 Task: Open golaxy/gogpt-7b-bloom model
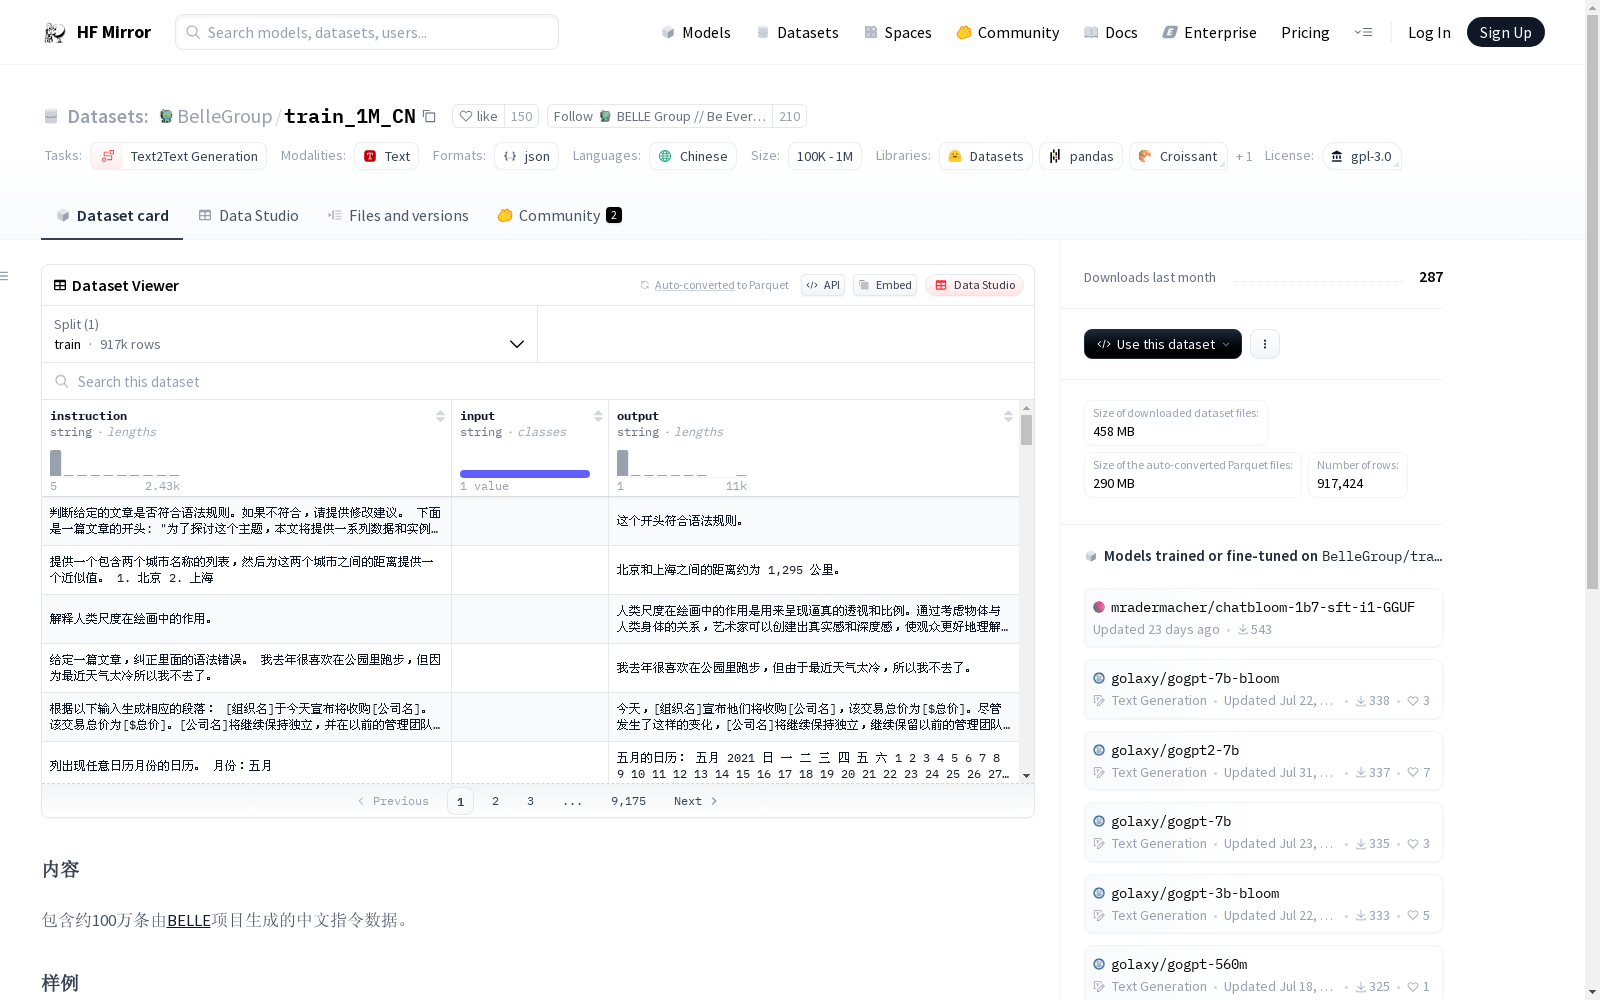[1263, 689]
